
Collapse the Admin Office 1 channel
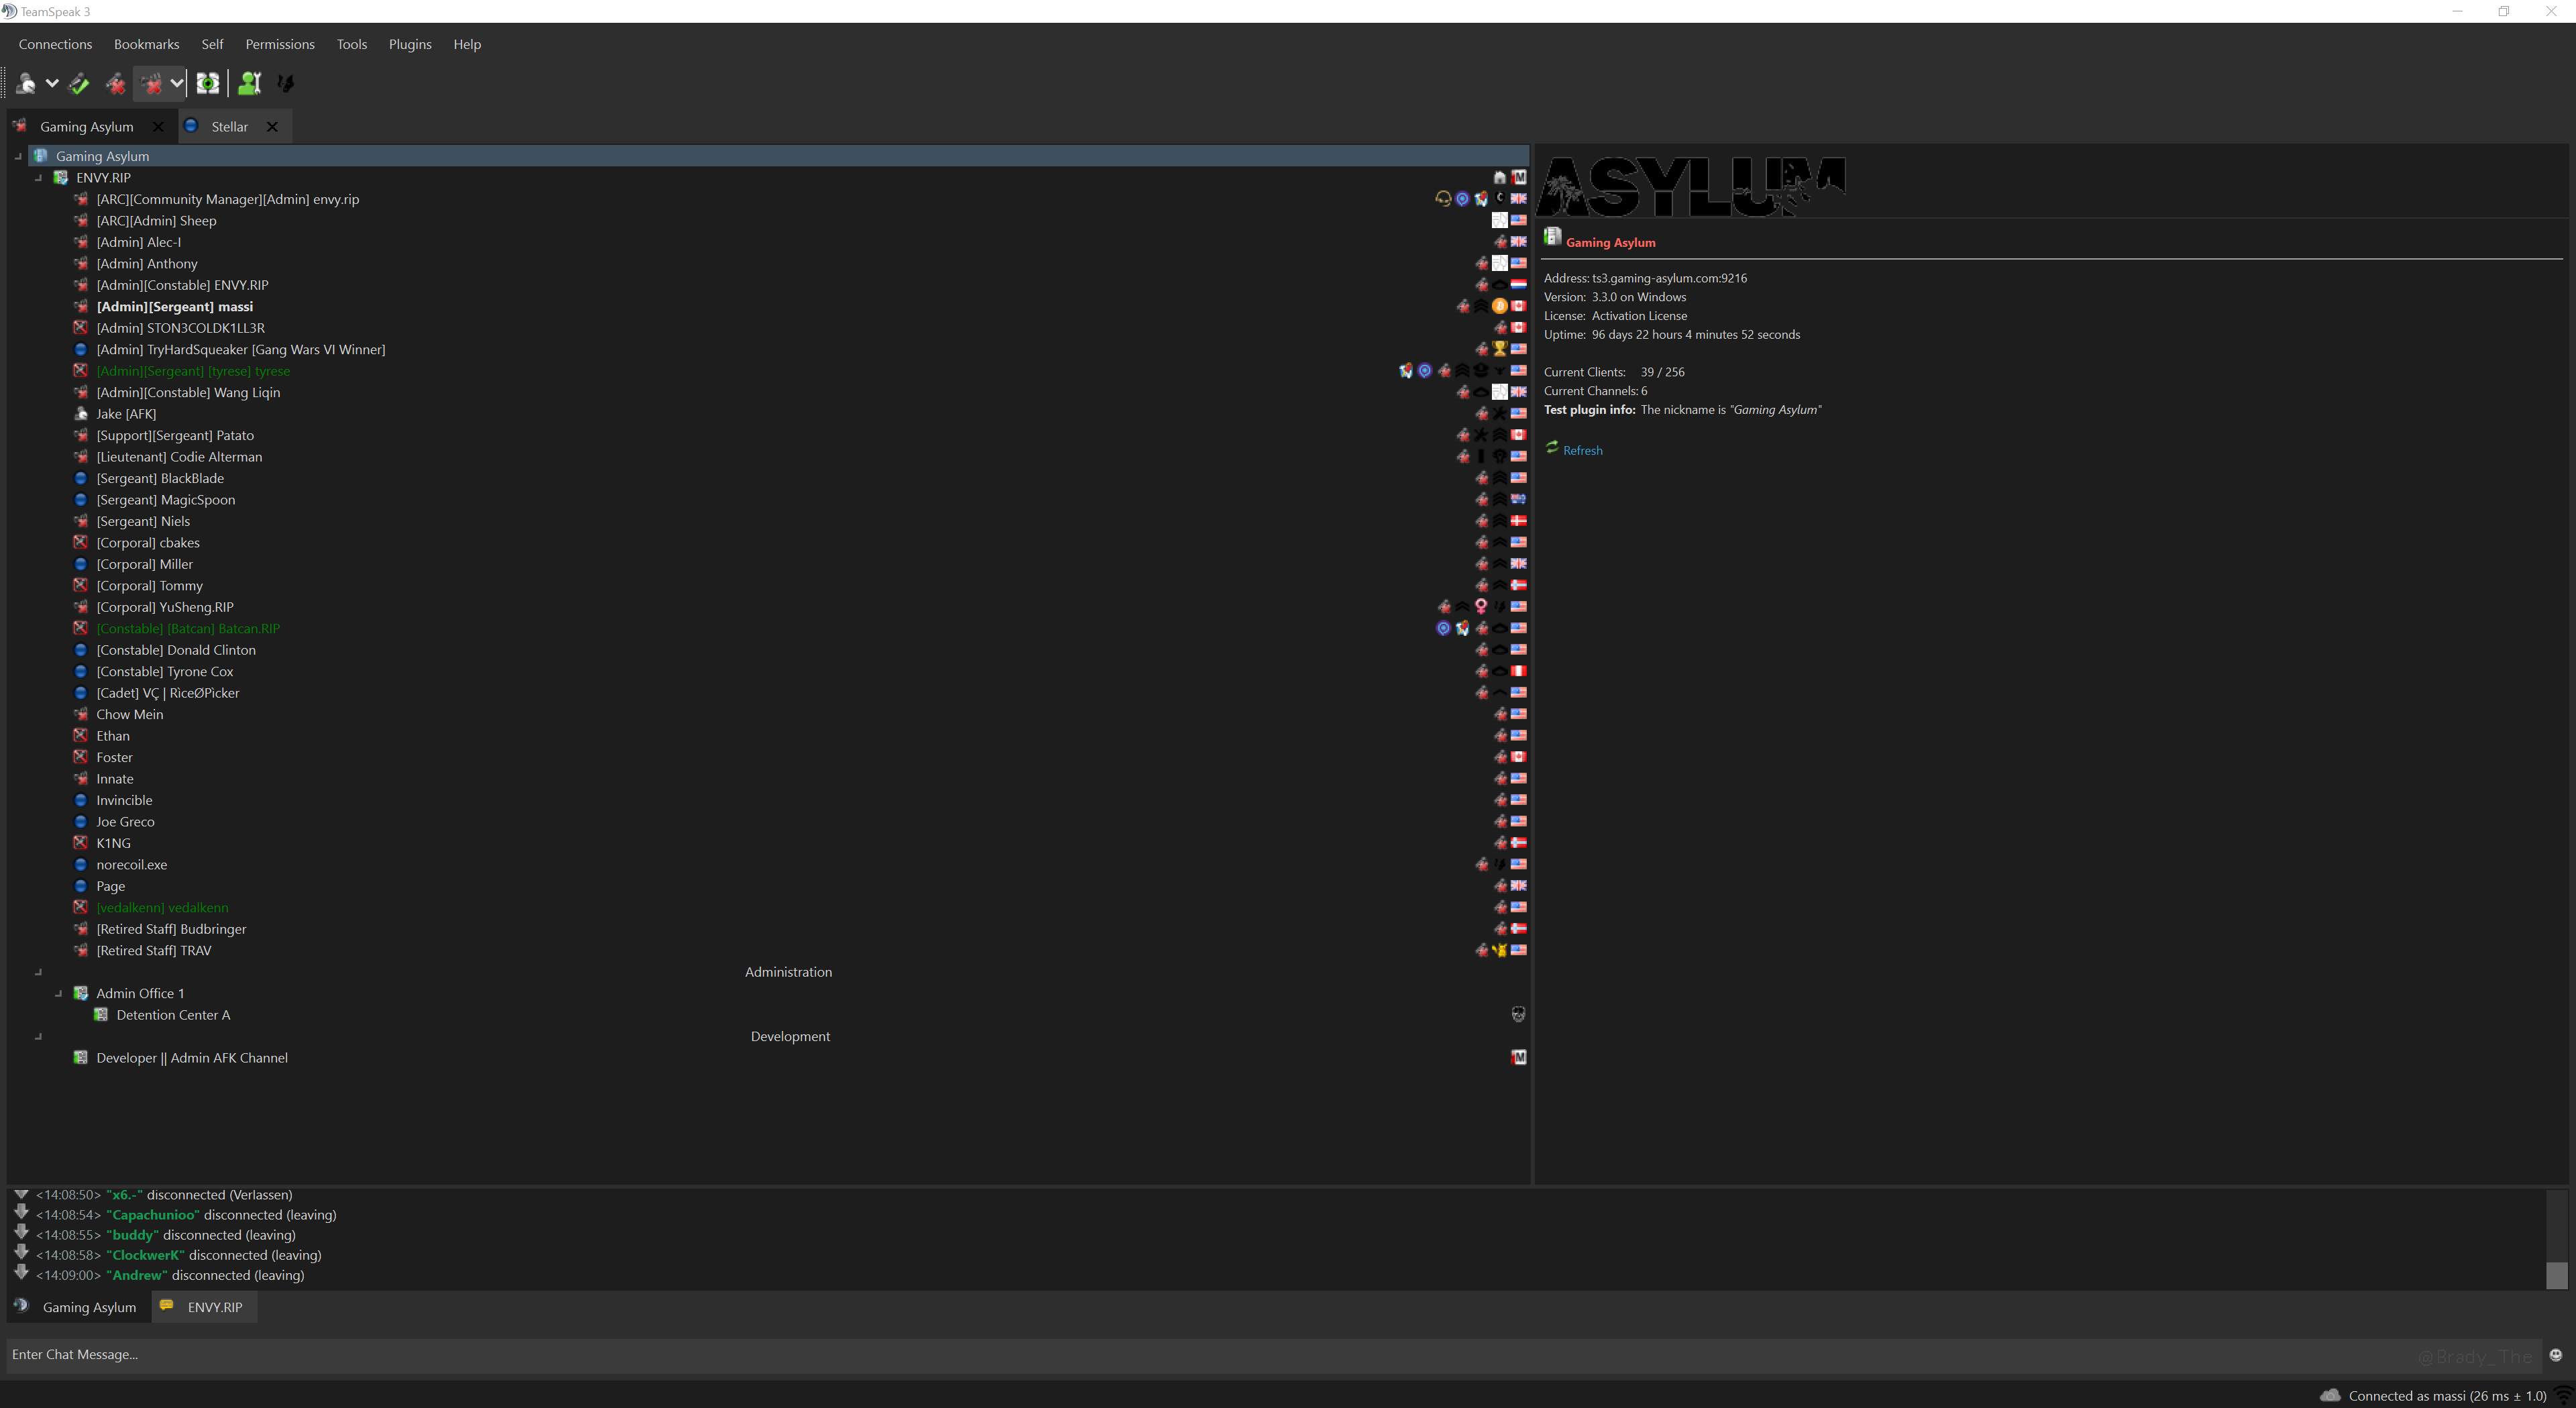58,993
